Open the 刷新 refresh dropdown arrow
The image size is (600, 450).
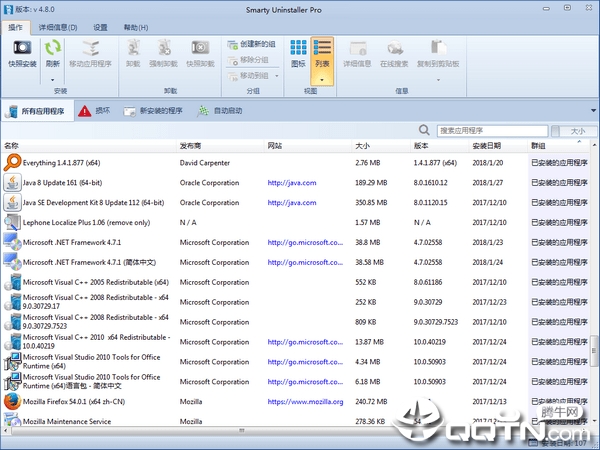52,80
